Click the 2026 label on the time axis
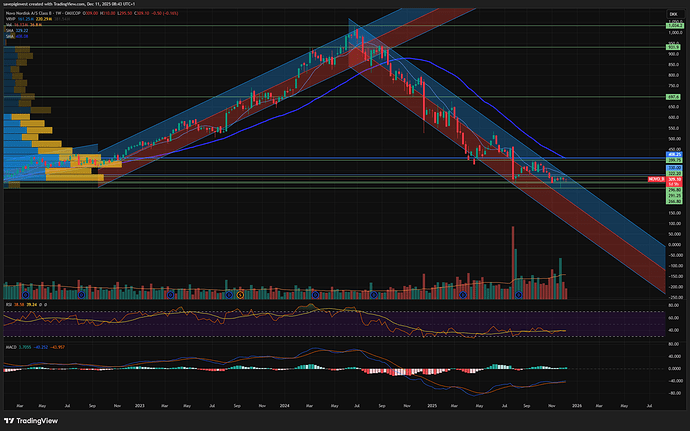Image resolution: width=690 pixels, height=431 pixels. tap(578, 407)
